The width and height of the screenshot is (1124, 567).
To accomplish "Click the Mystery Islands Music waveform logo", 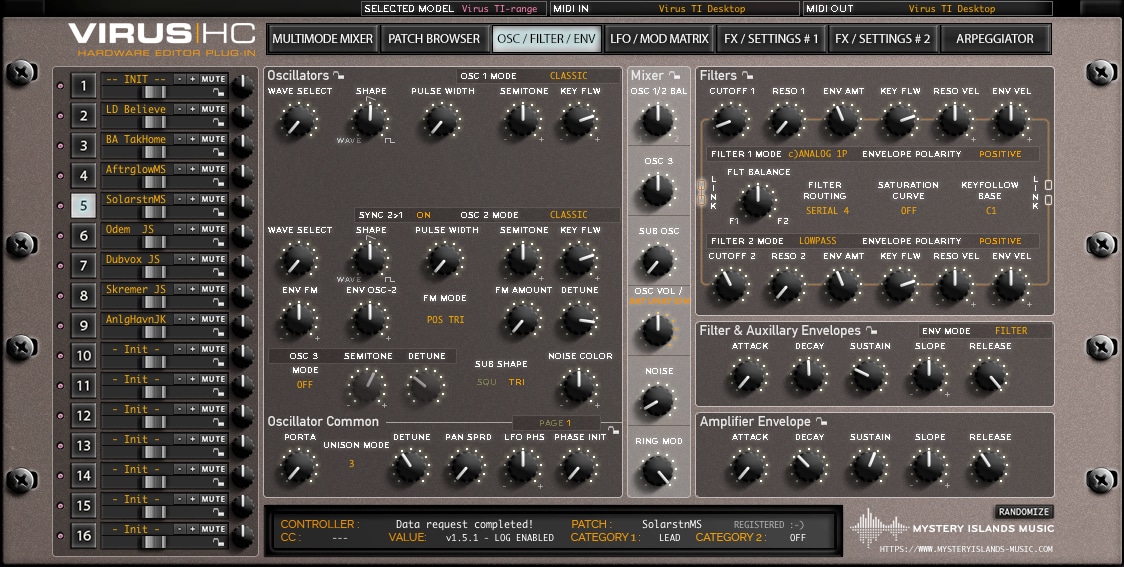I will click(879, 528).
